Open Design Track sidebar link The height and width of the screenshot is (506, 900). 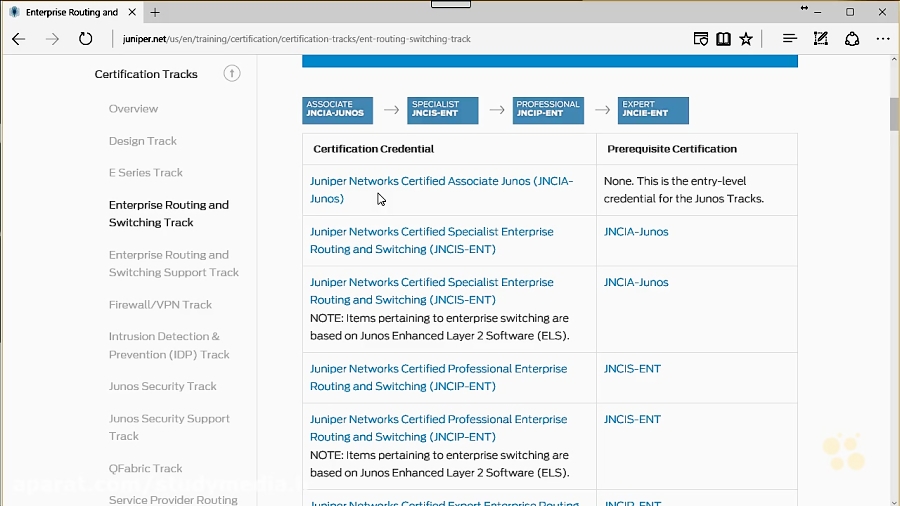pos(143,141)
